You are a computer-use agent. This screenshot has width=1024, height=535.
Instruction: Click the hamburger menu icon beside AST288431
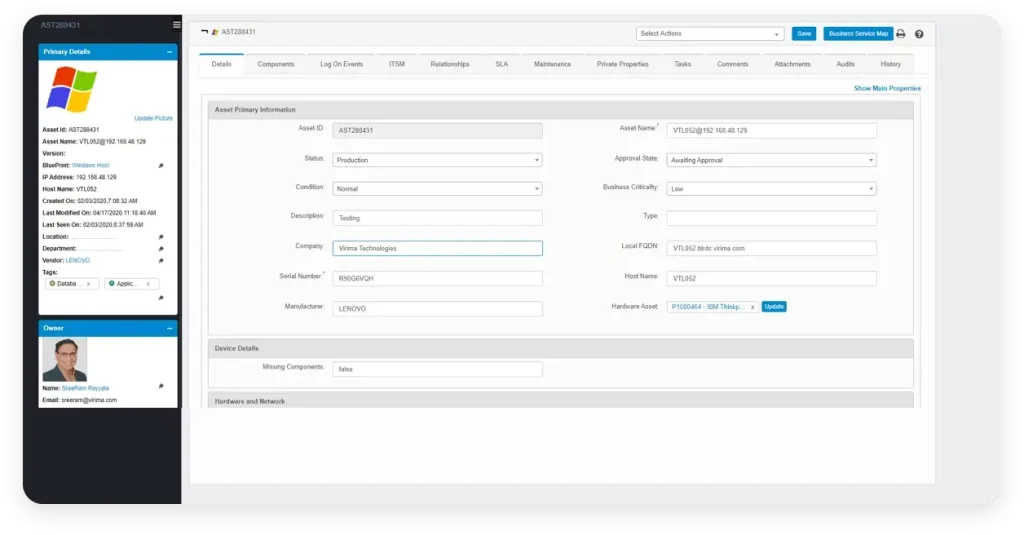pos(177,24)
